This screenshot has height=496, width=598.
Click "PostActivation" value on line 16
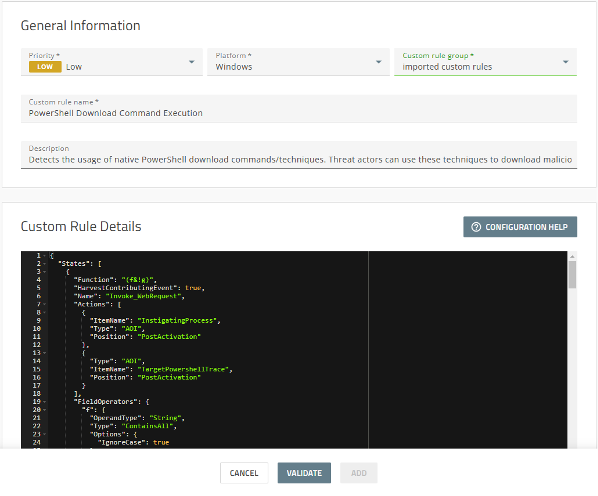(169, 377)
